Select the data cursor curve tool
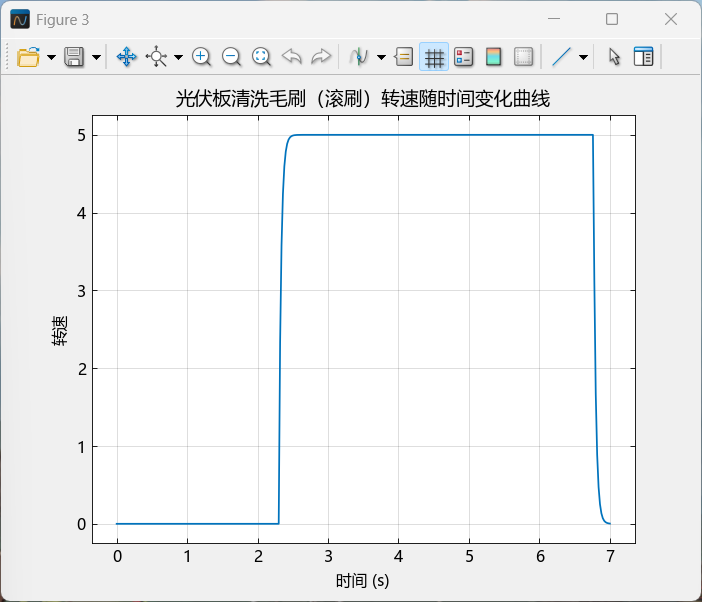This screenshot has width=702, height=602. coord(359,57)
